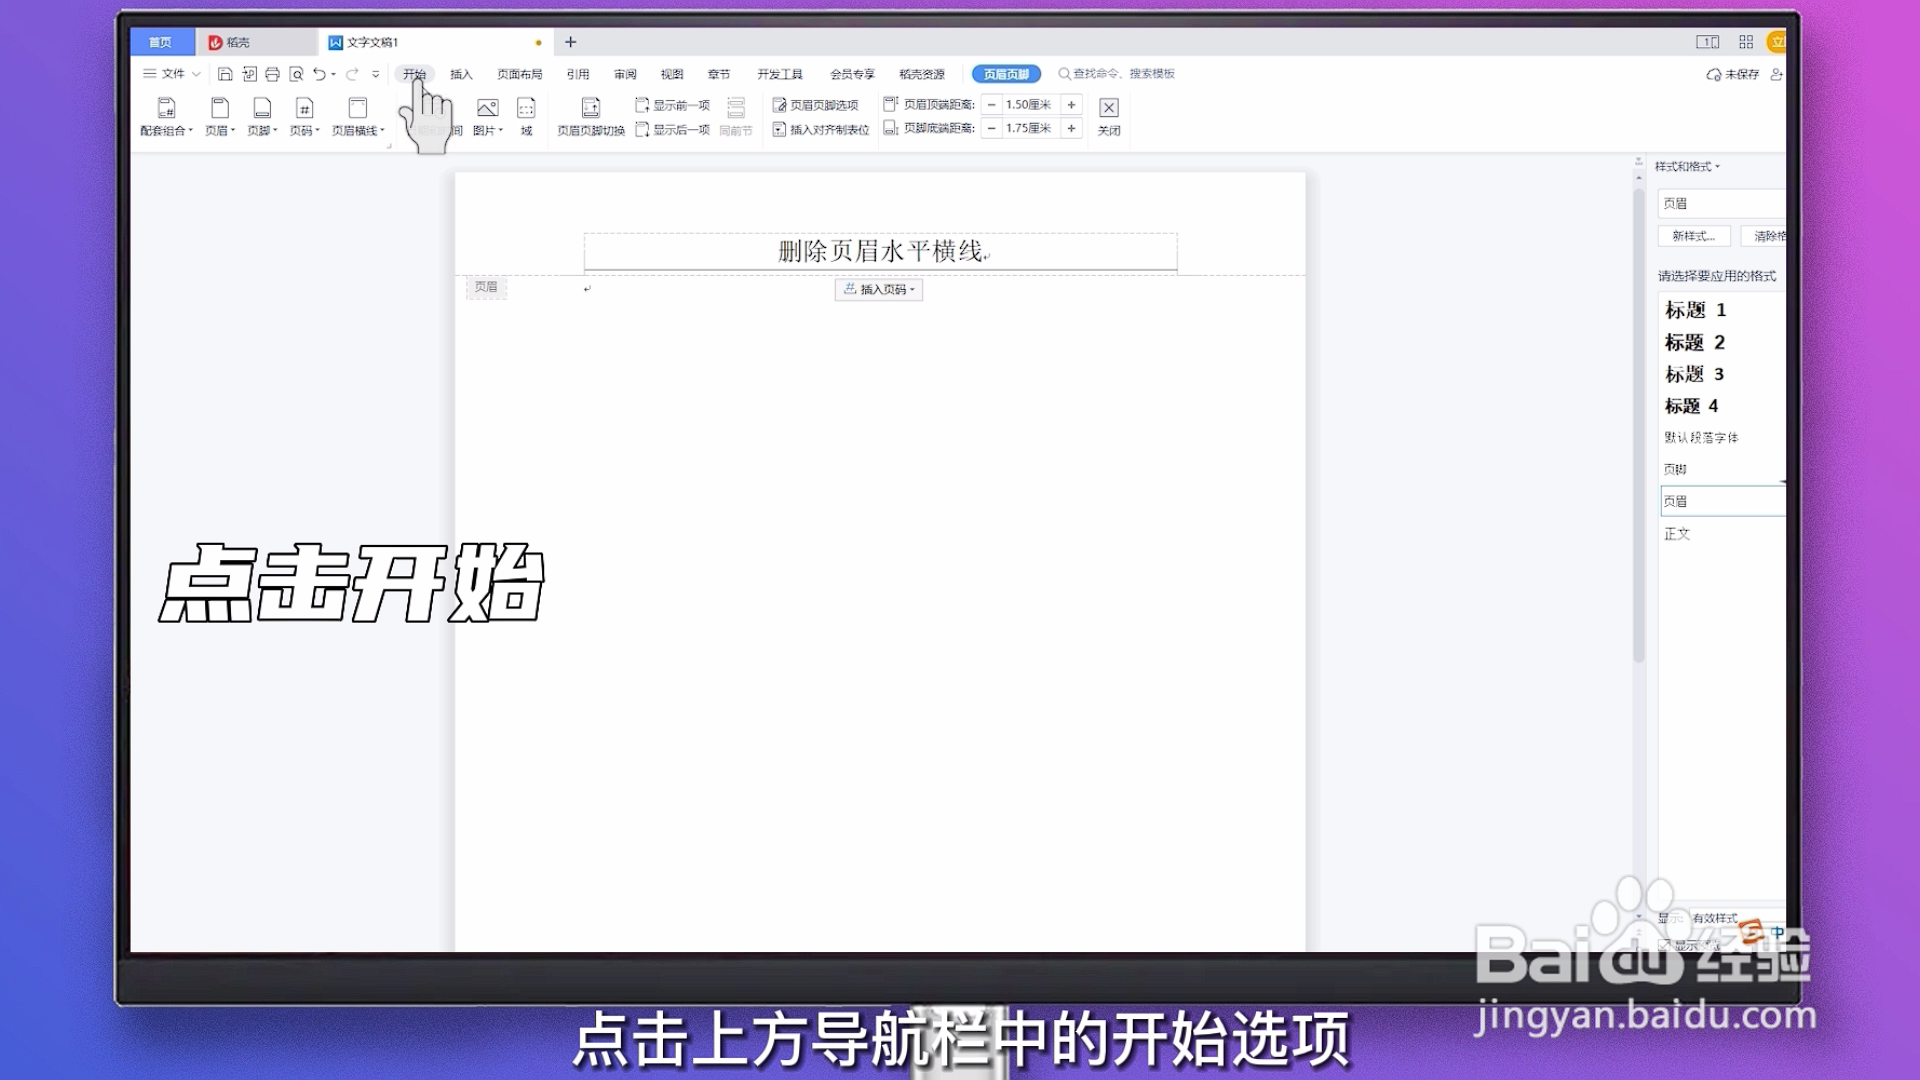Open the 文件 menu dropdown

pyautogui.click(x=172, y=74)
